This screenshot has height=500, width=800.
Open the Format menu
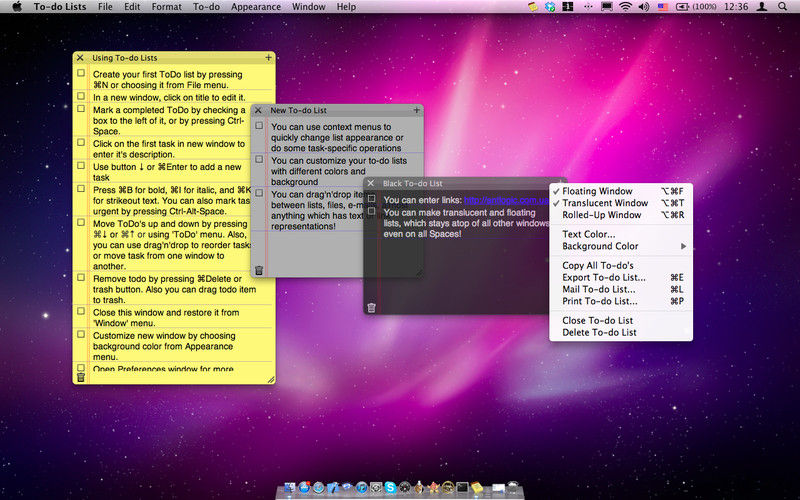(166, 7)
